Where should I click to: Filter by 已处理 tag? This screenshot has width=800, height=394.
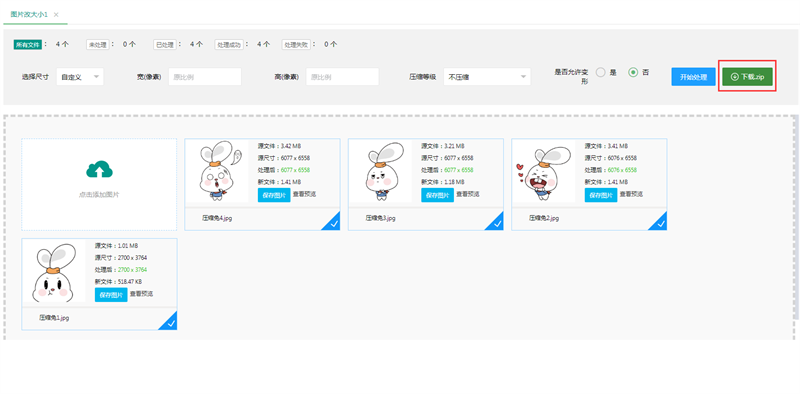[x=165, y=44]
